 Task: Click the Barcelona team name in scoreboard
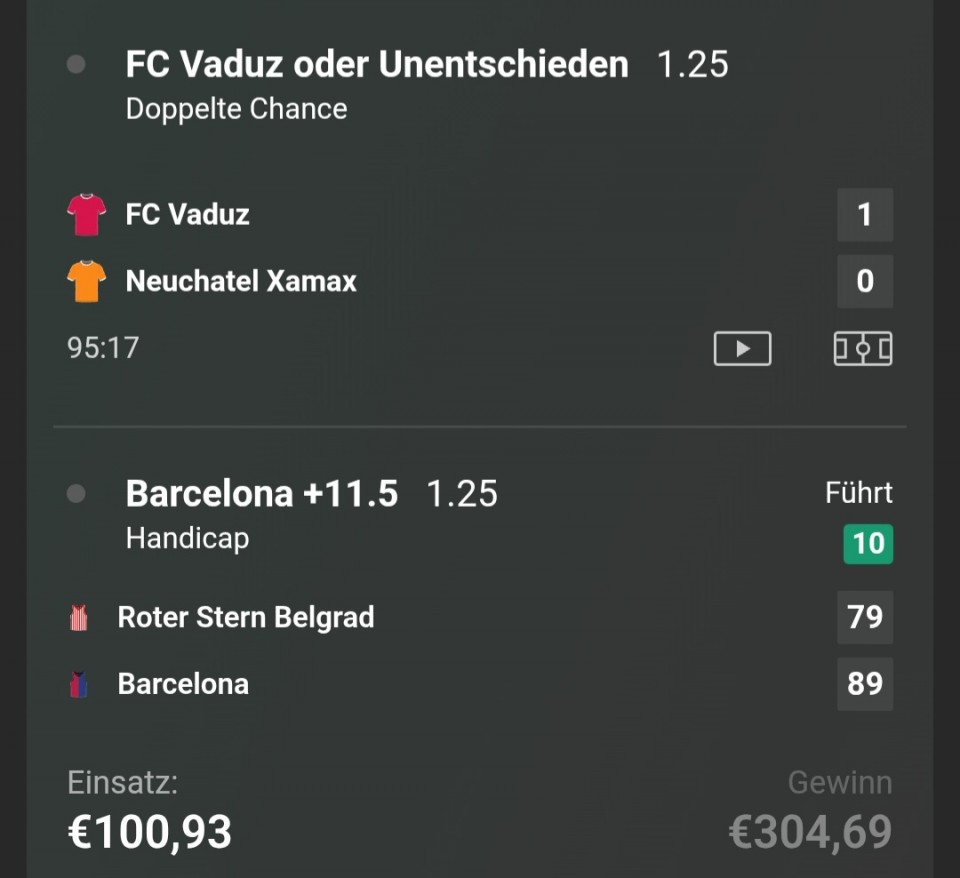[183, 684]
